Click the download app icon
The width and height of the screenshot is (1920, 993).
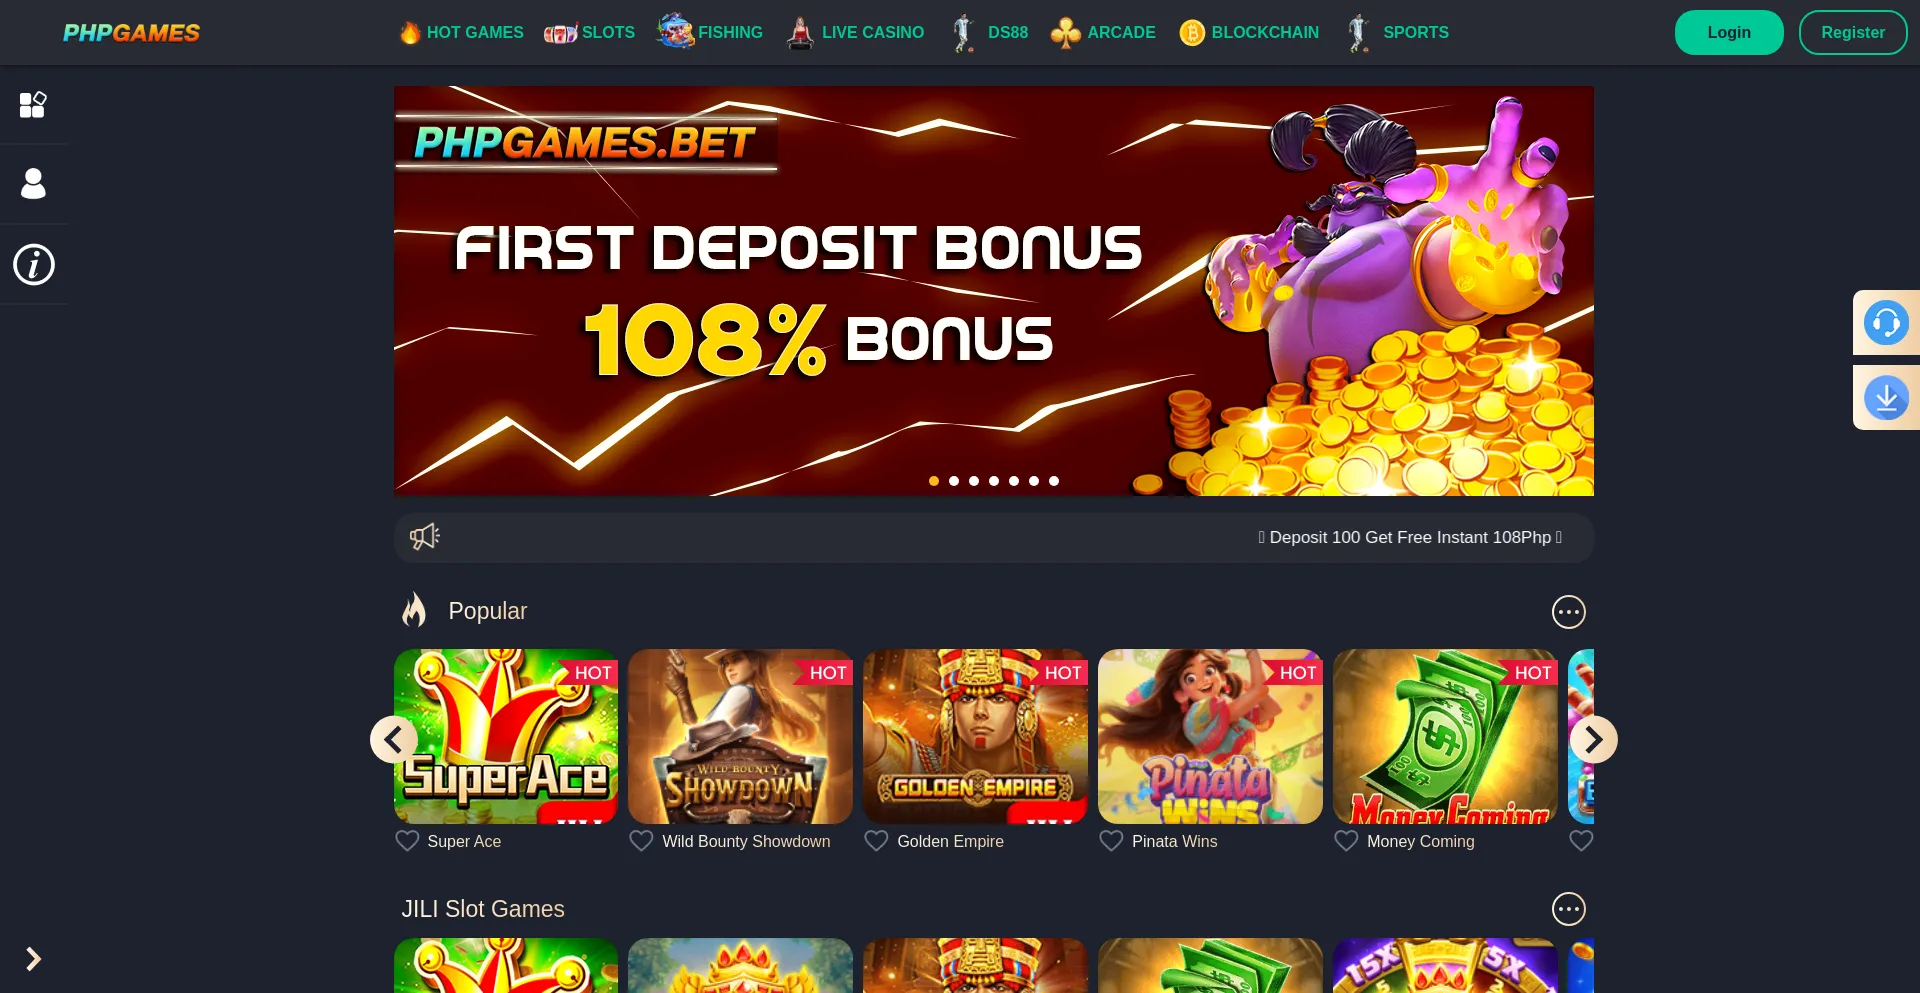1886,398
